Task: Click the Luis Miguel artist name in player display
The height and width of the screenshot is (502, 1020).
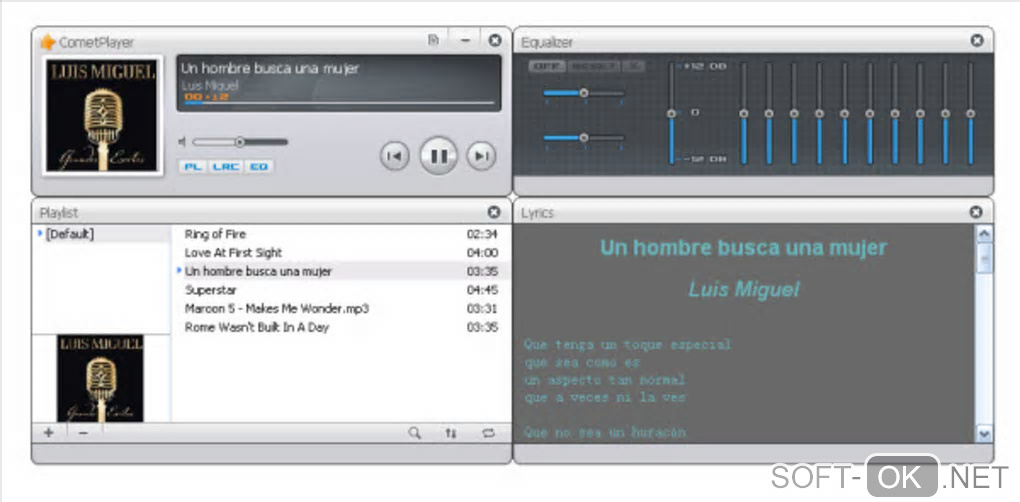Action: coord(209,85)
